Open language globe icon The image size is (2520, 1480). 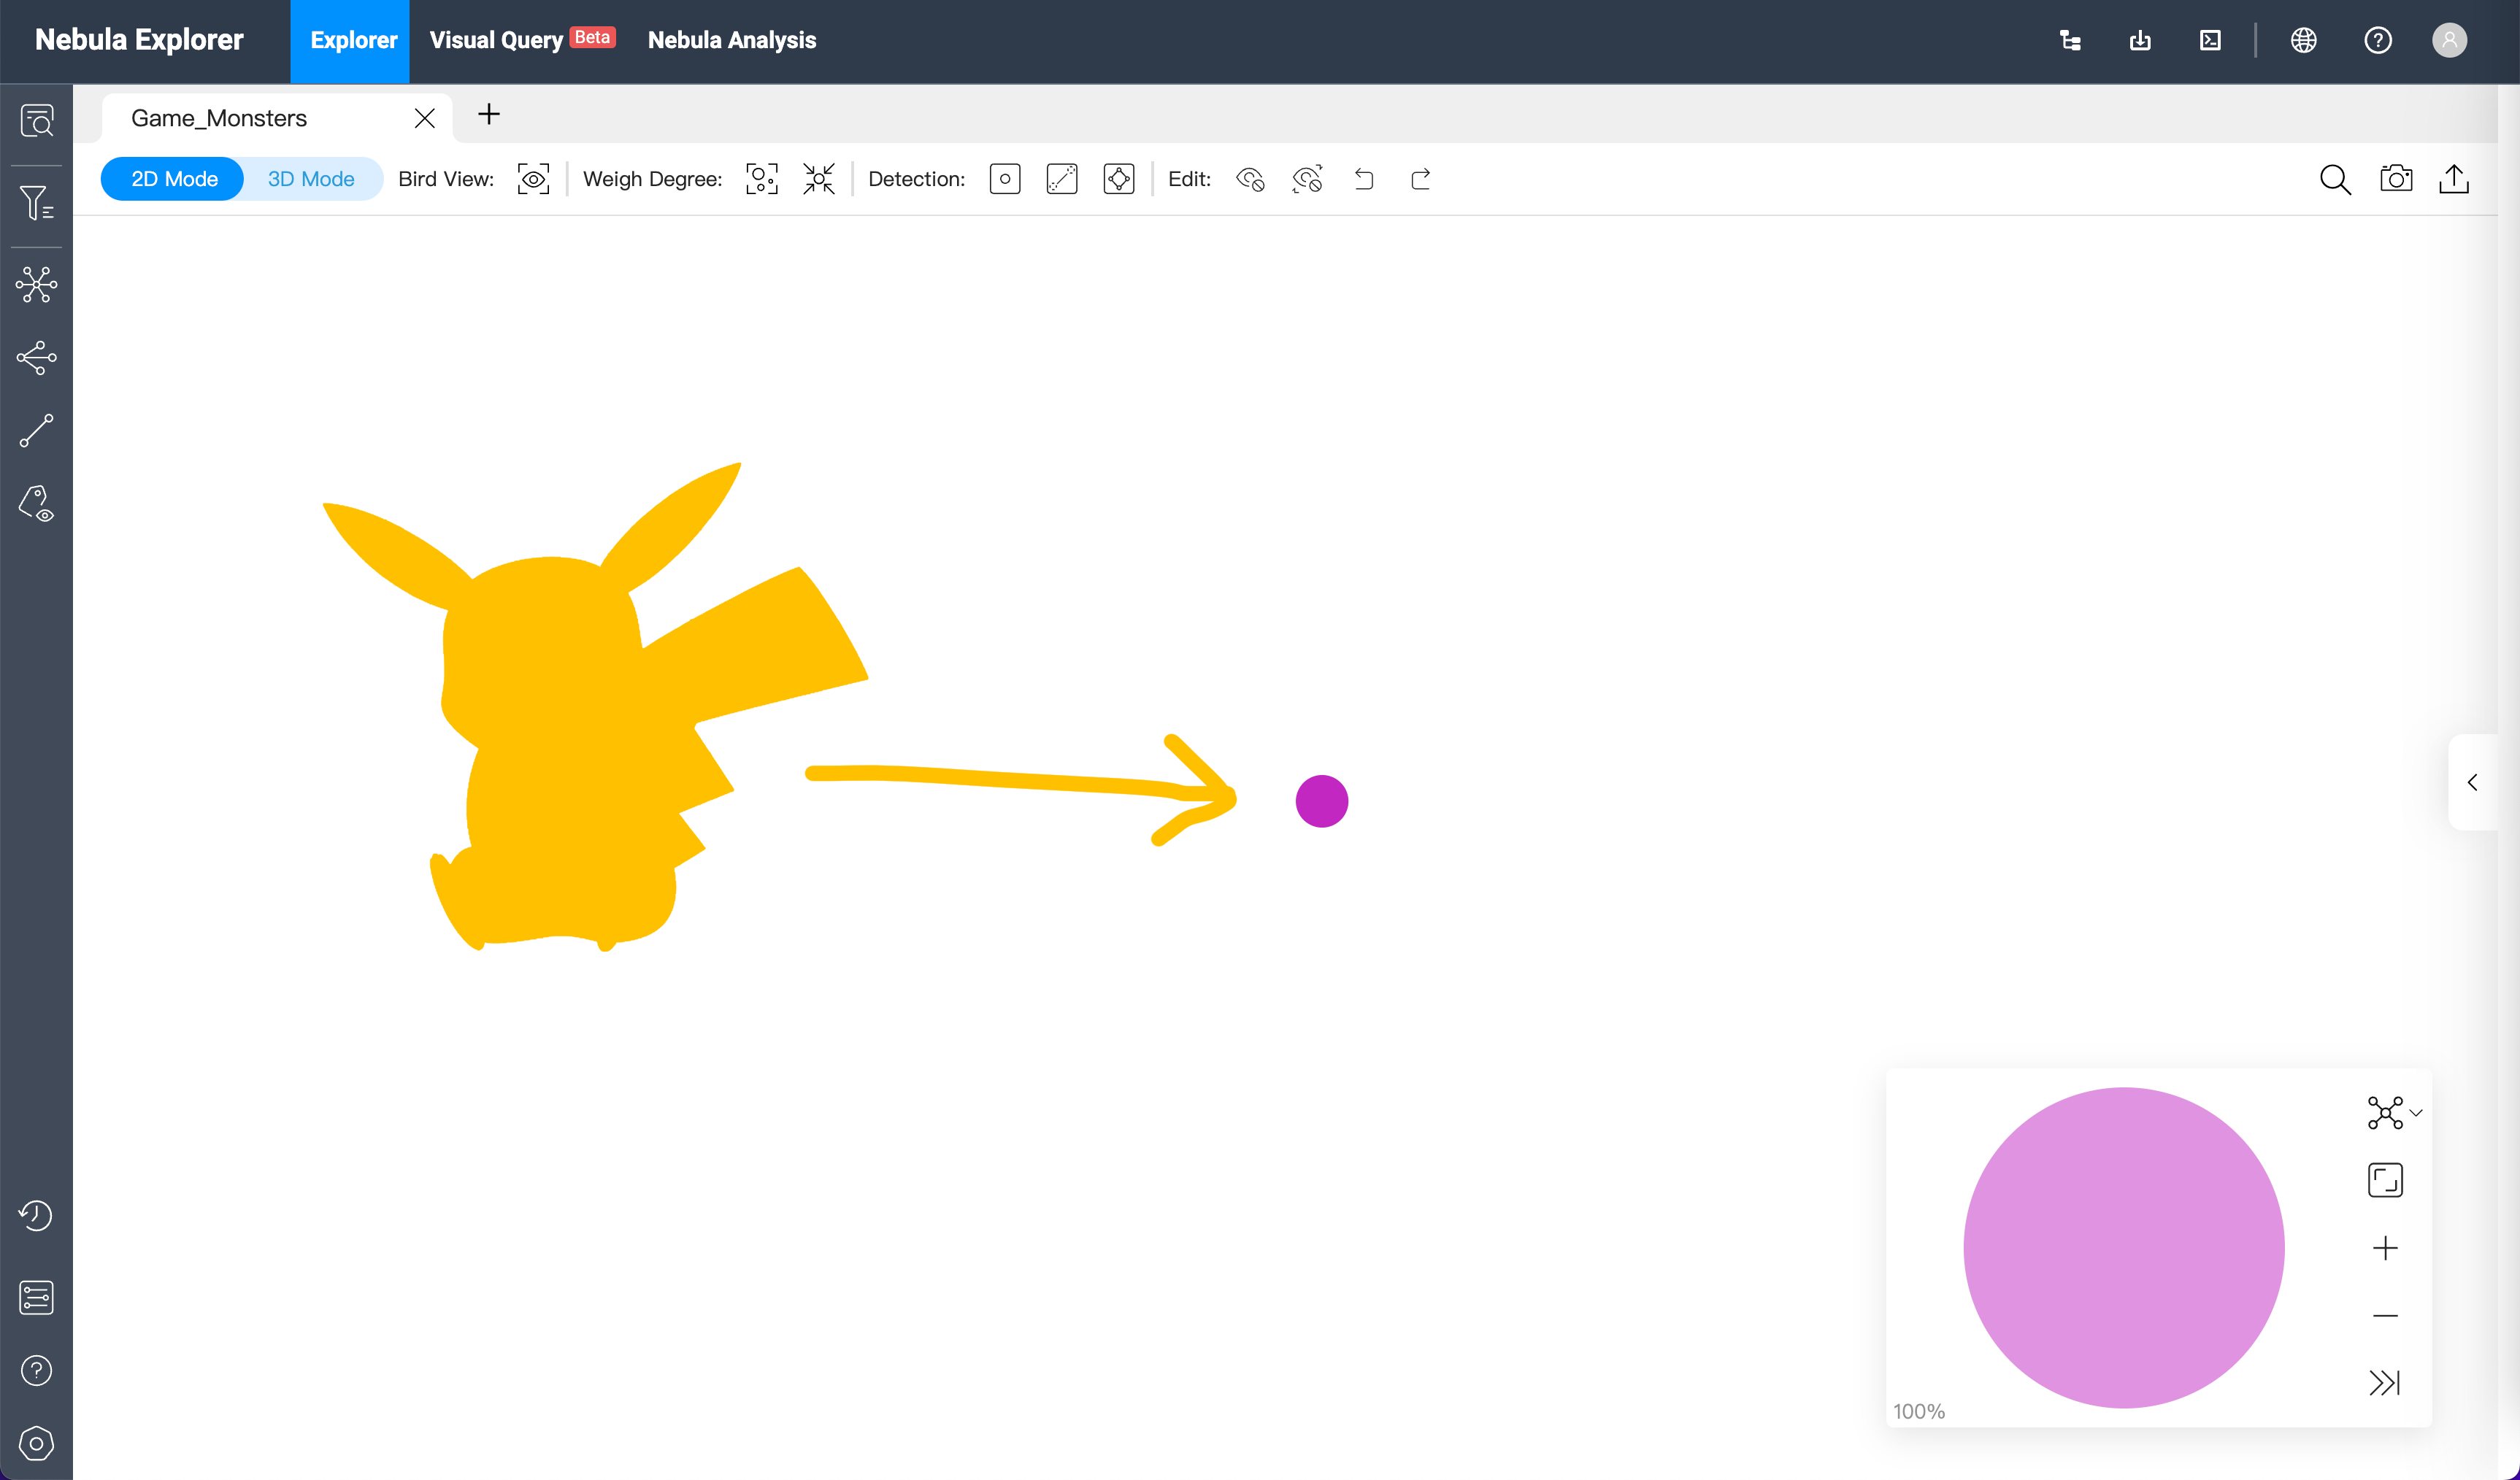(x=2304, y=40)
